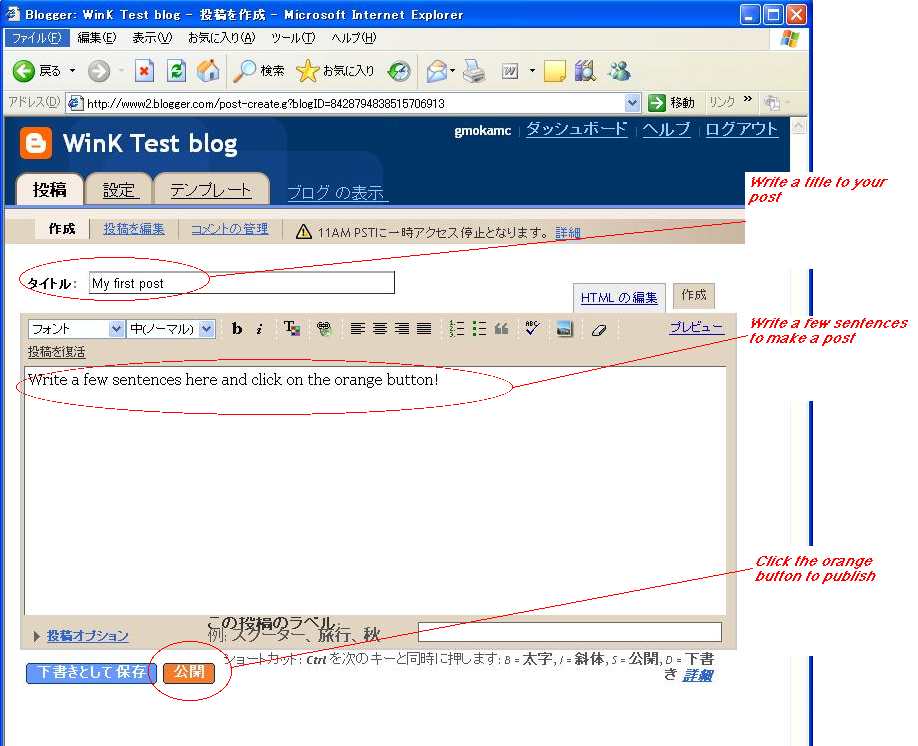Open the Back button history dropdown arrow
The height and width of the screenshot is (746, 918).
pos(73,71)
